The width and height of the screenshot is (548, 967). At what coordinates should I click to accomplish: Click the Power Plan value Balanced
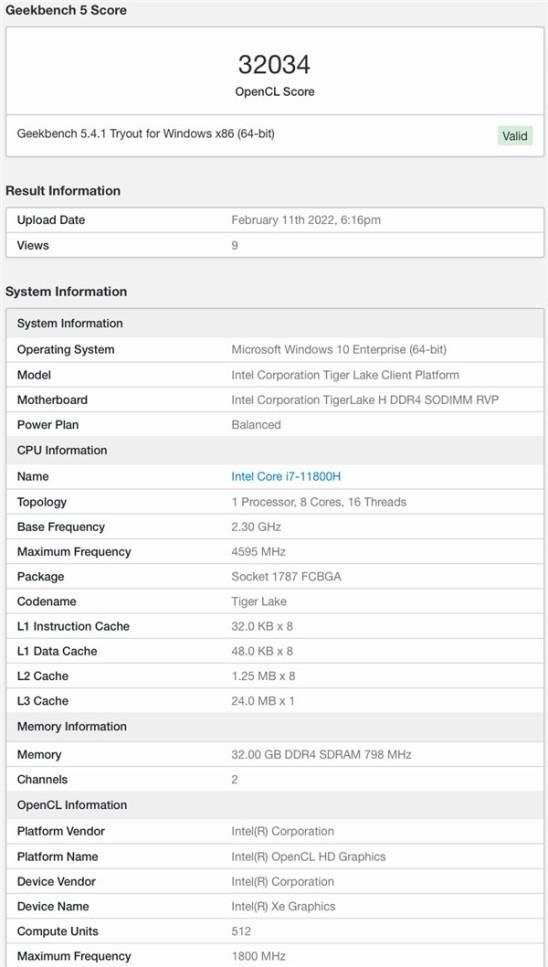[256, 425]
